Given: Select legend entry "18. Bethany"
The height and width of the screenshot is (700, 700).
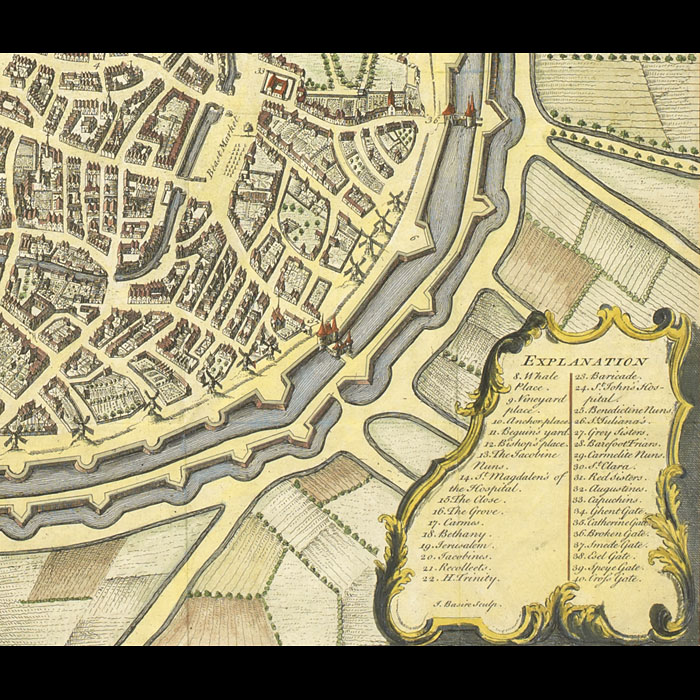Looking at the screenshot, I should click(x=456, y=534).
